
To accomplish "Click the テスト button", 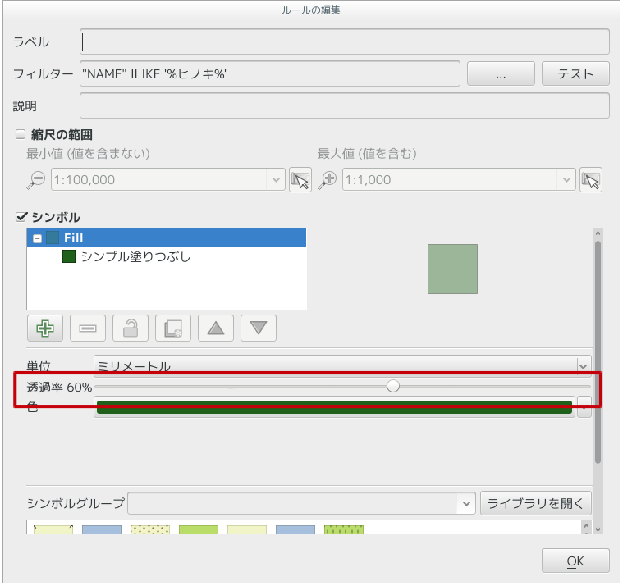I will 576,73.
